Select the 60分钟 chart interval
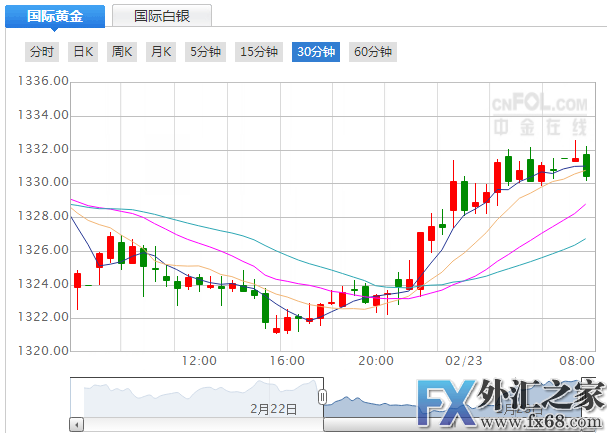Viewport: 607px width, 433px height. click(373, 52)
